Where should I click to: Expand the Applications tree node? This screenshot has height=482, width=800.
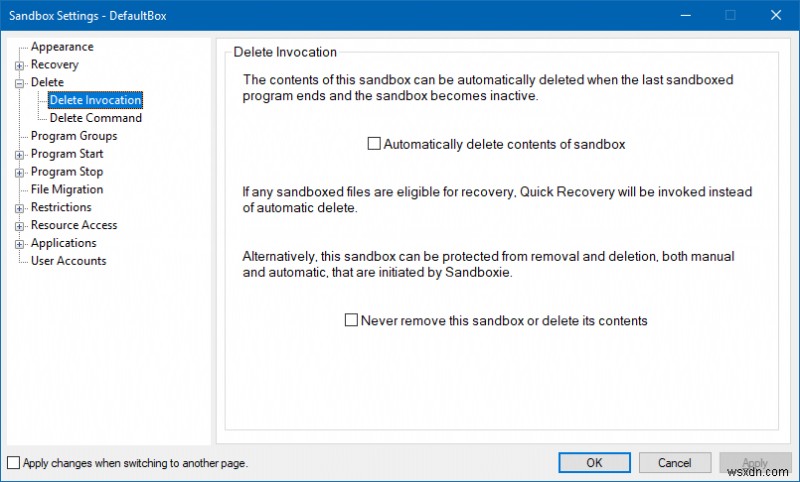(19, 244)
